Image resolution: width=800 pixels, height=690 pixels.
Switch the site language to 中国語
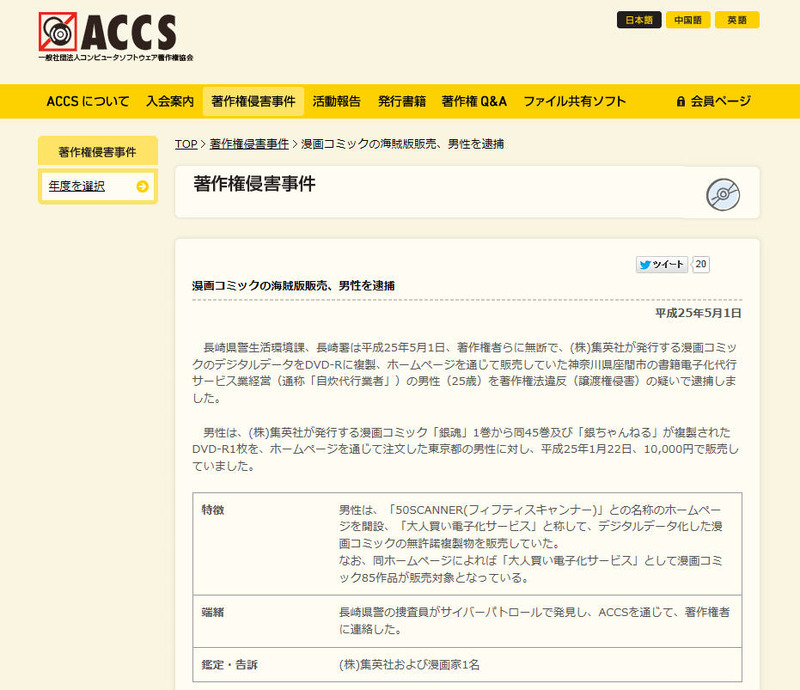pos(688,20)
